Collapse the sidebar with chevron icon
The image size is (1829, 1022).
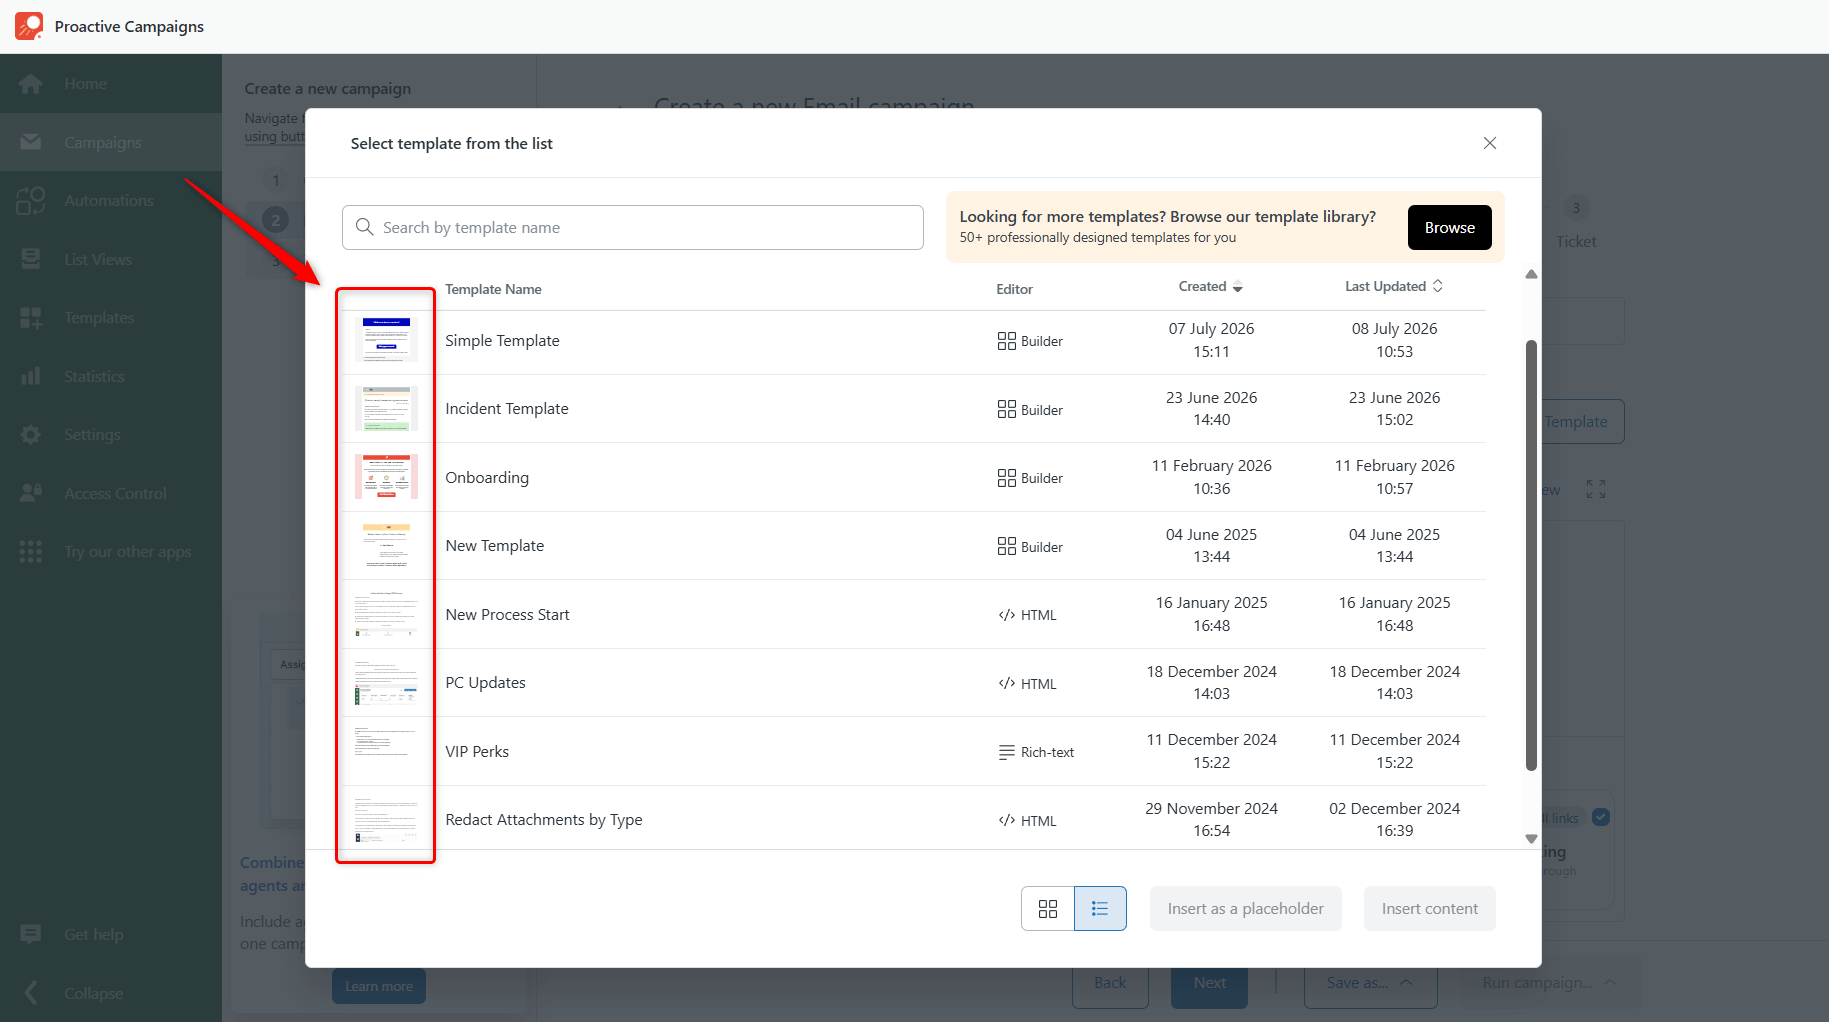click(31, 993)
